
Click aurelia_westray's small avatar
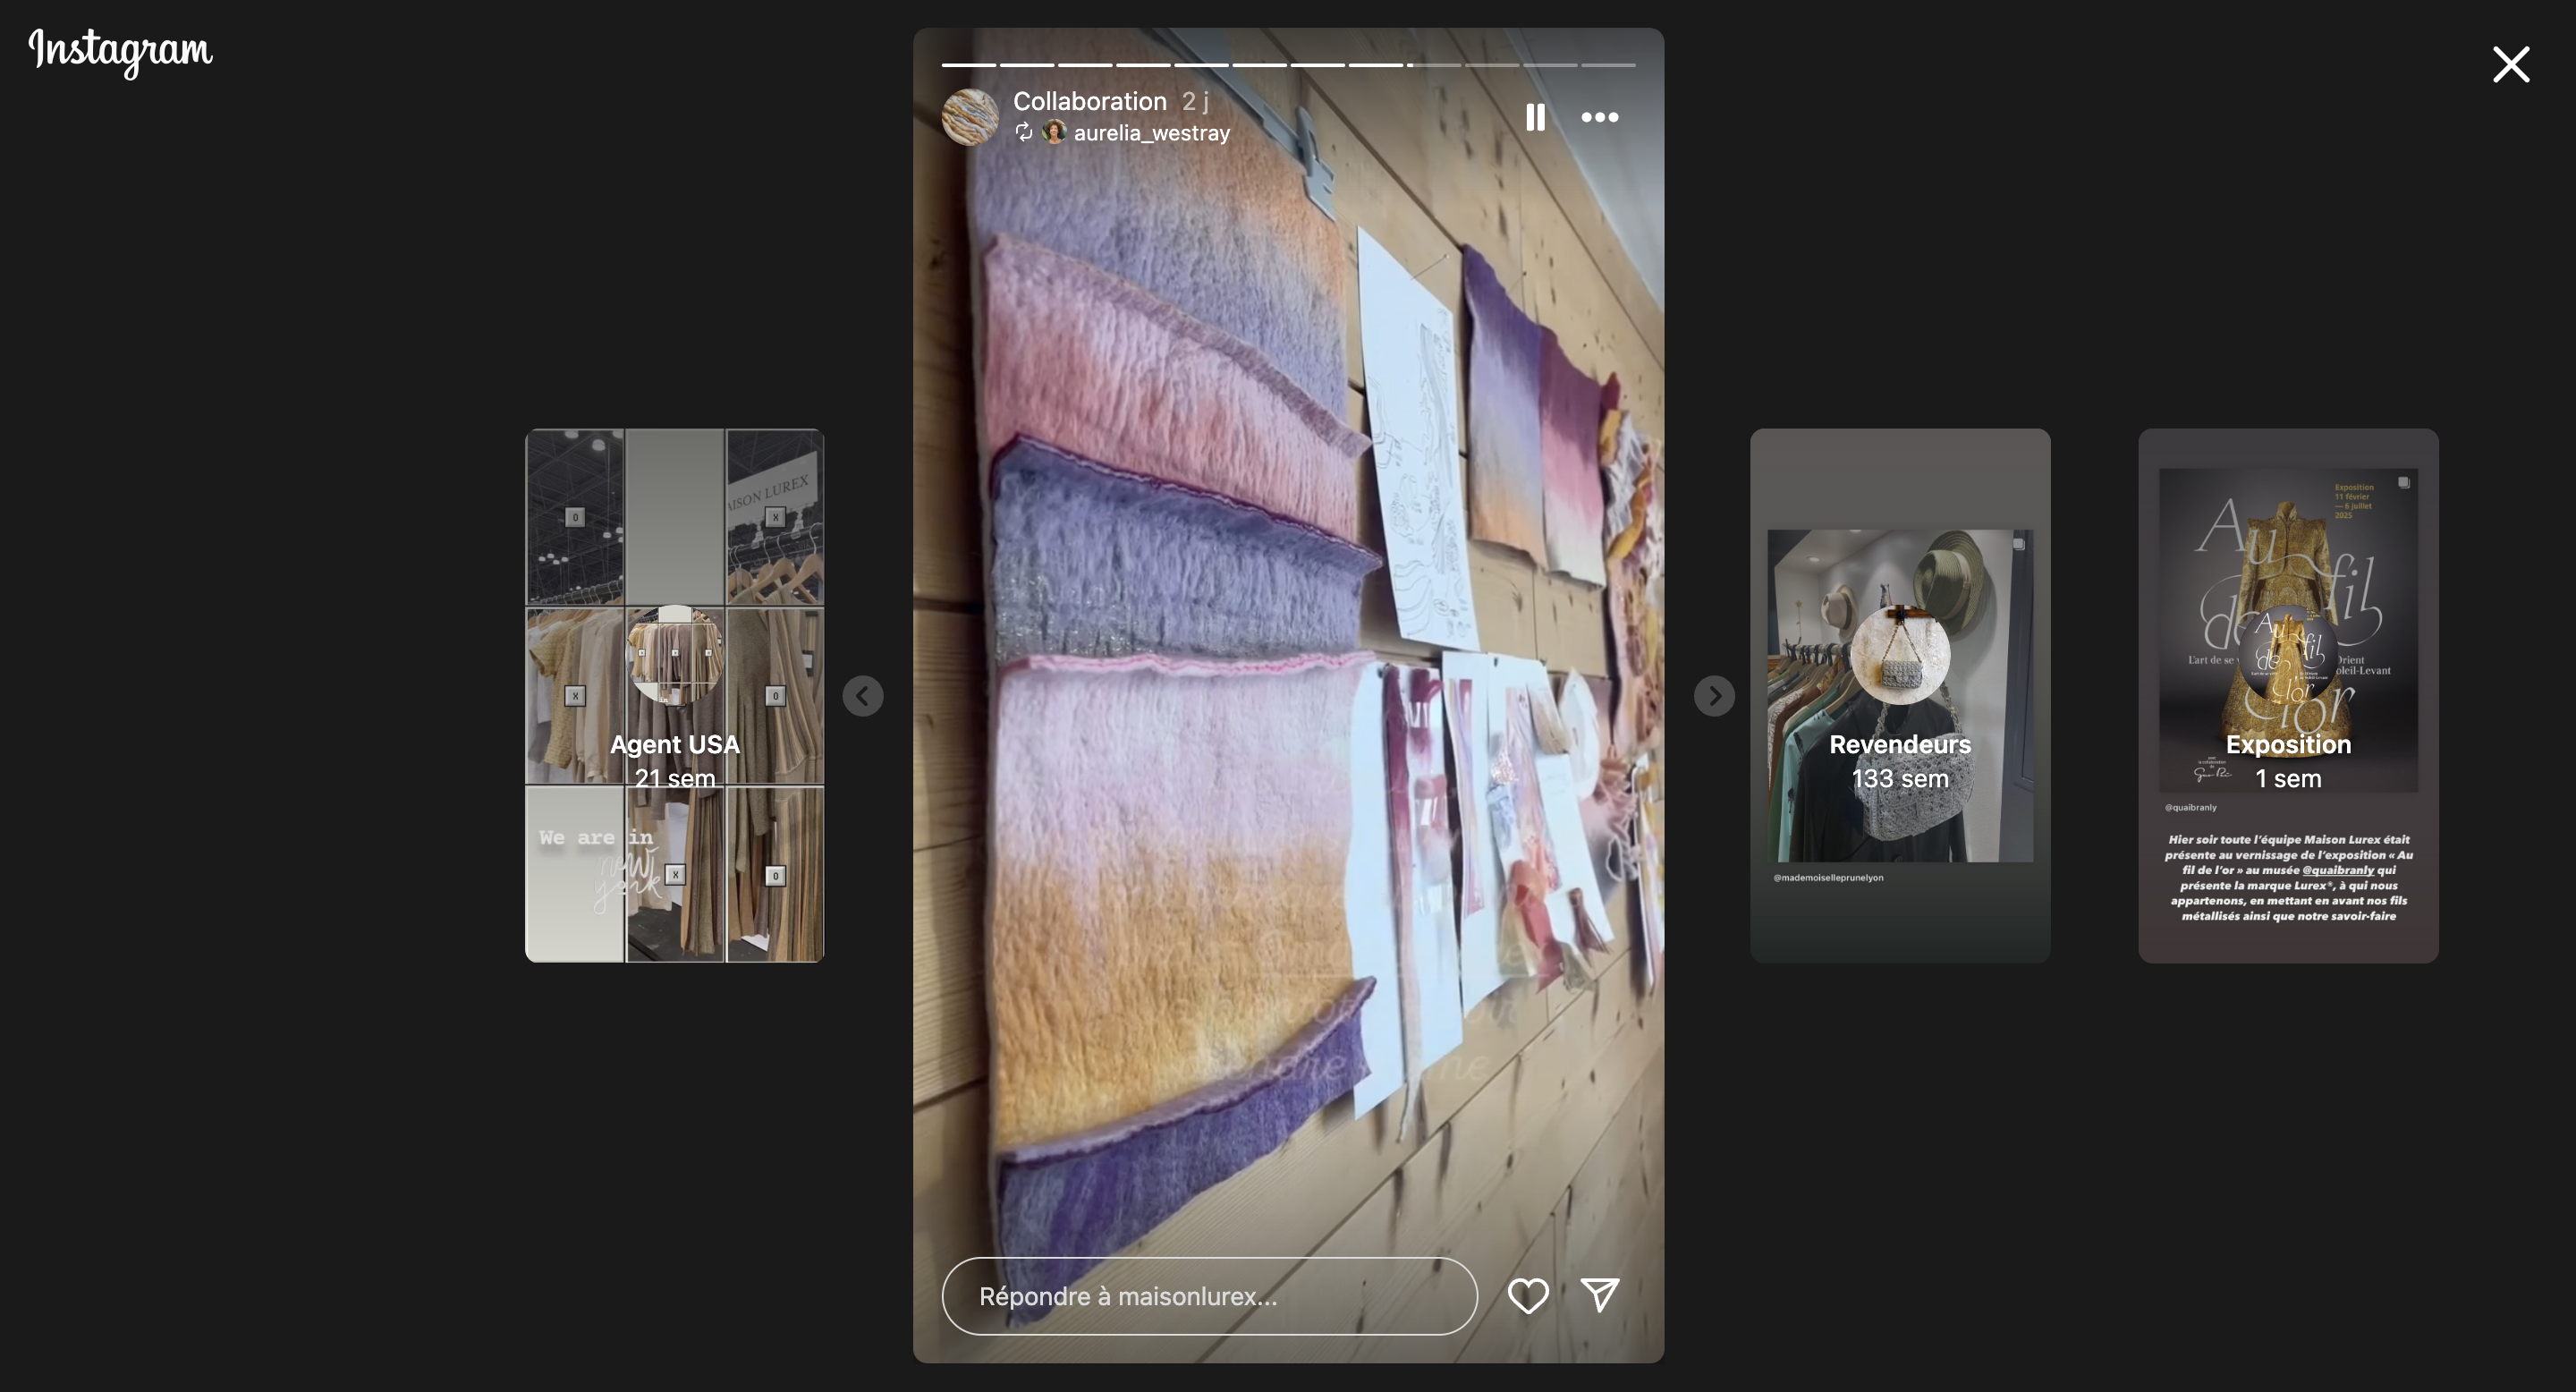click(x=1054, y=132)
